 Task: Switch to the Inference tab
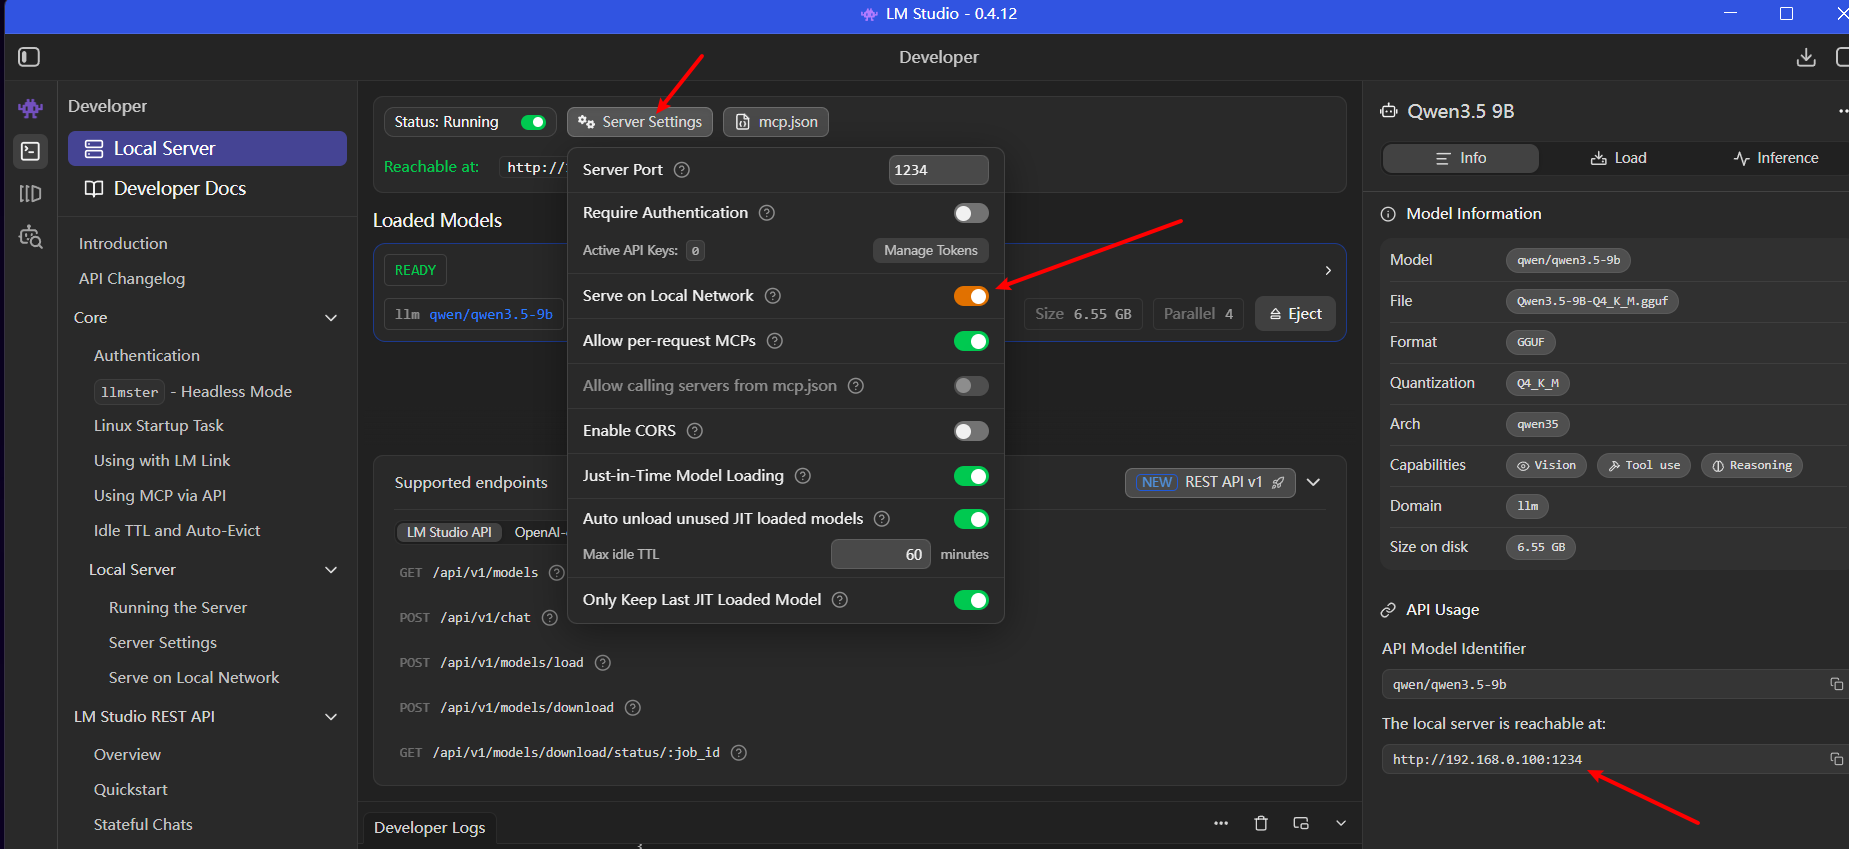[1776, 158]
